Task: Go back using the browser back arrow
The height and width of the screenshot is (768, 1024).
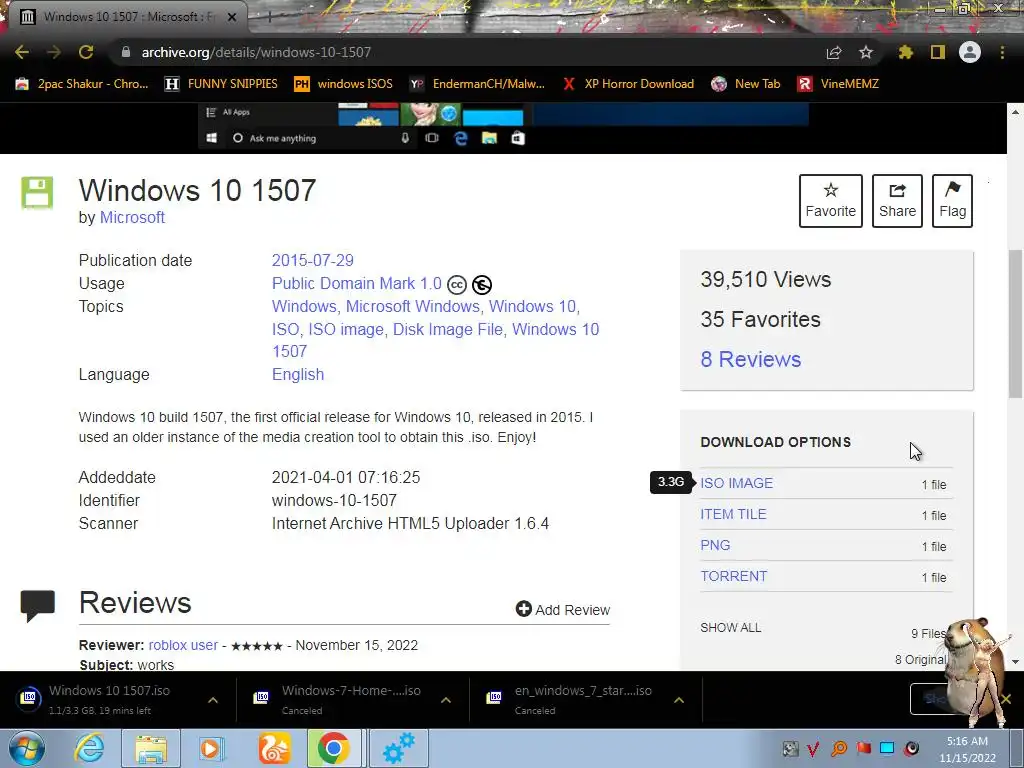Action: 22,52
